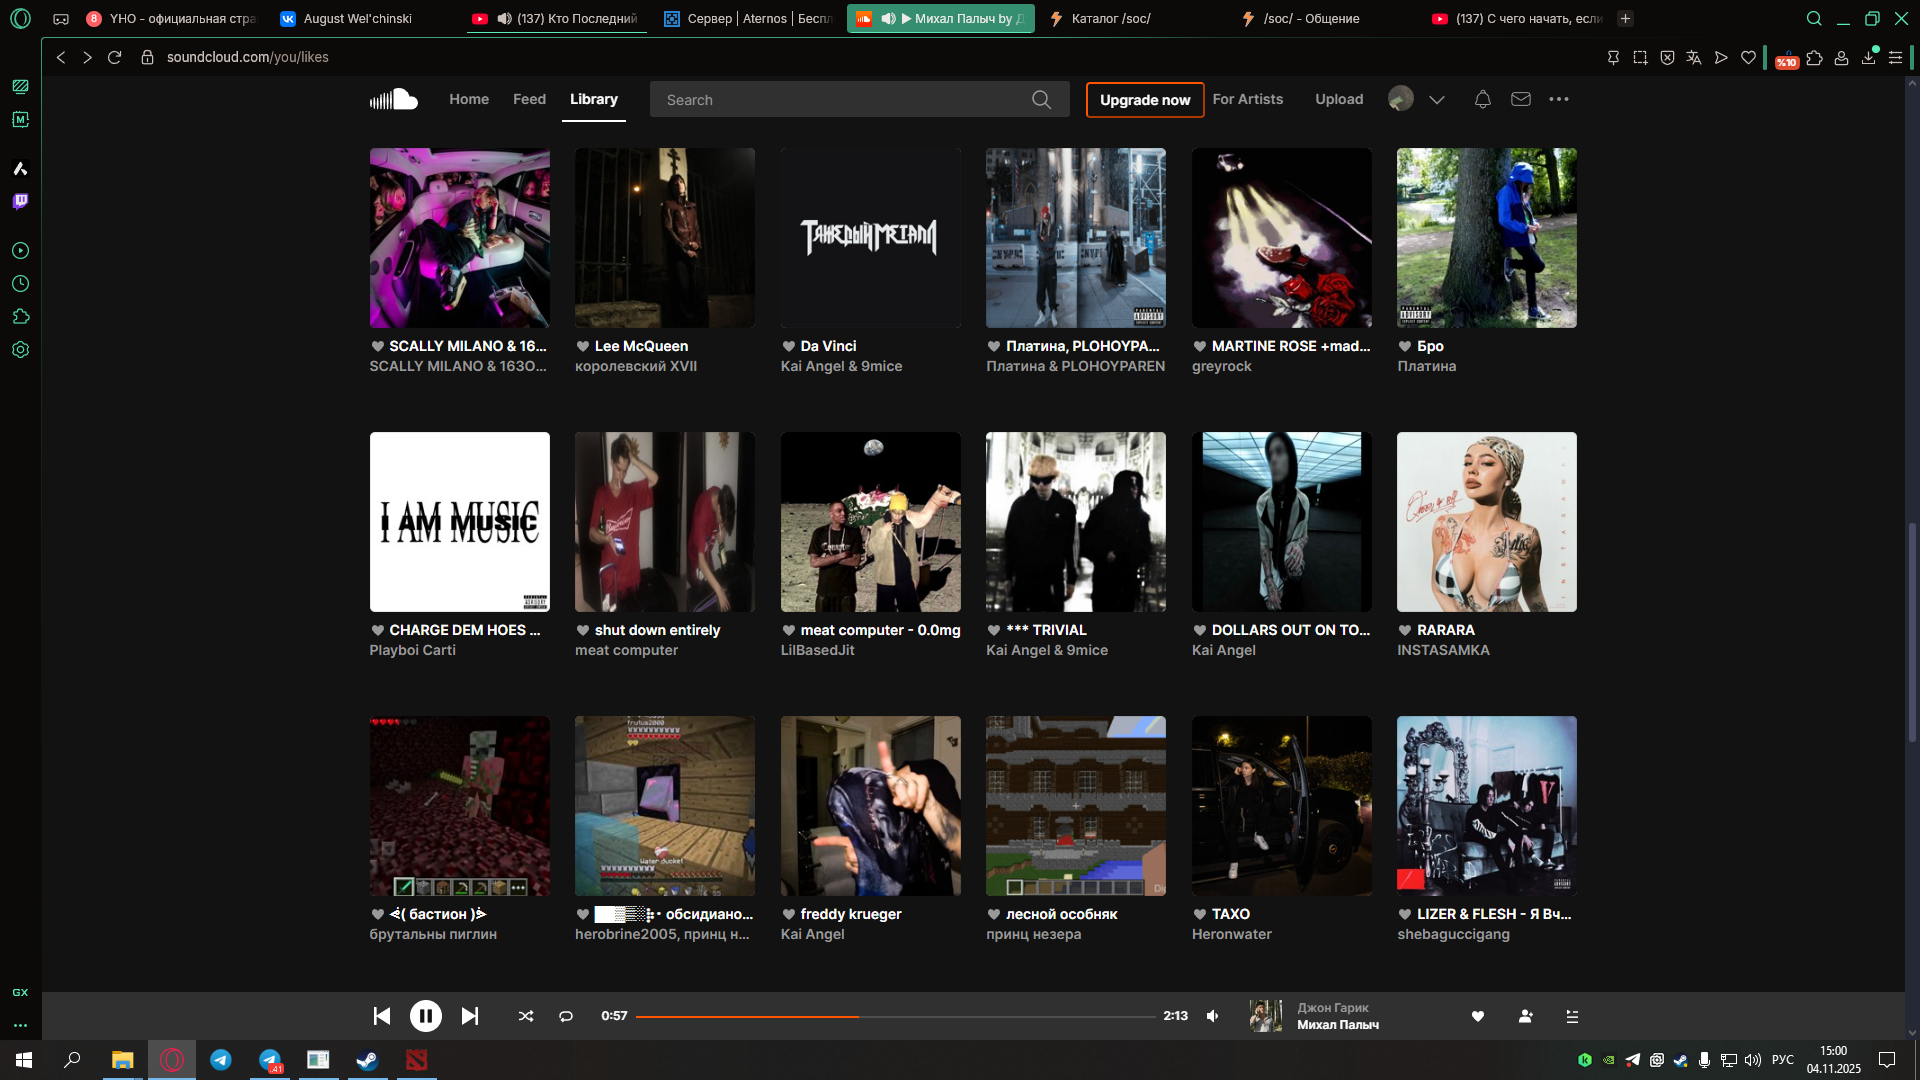
Task: Open the messages envelope icon
Action: click(x=1521, y=99)
